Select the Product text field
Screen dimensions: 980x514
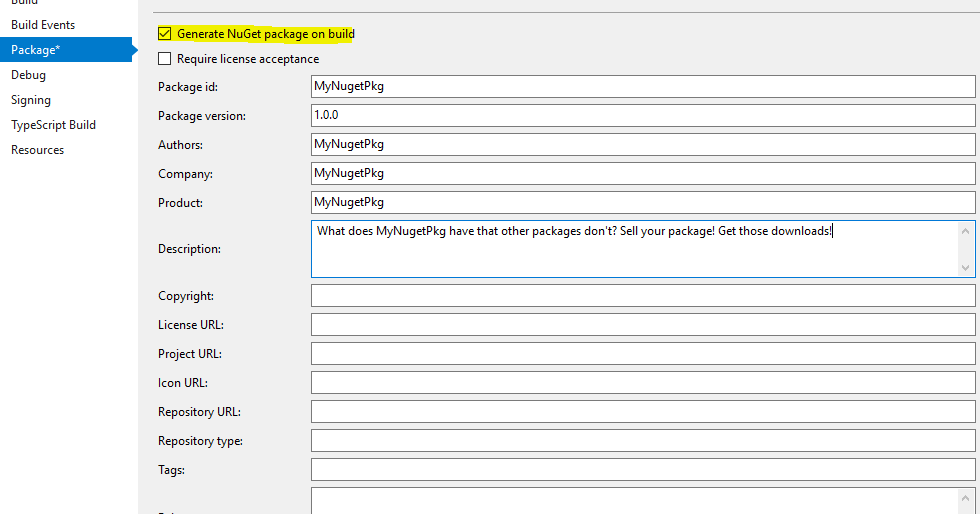coord(643,203)
